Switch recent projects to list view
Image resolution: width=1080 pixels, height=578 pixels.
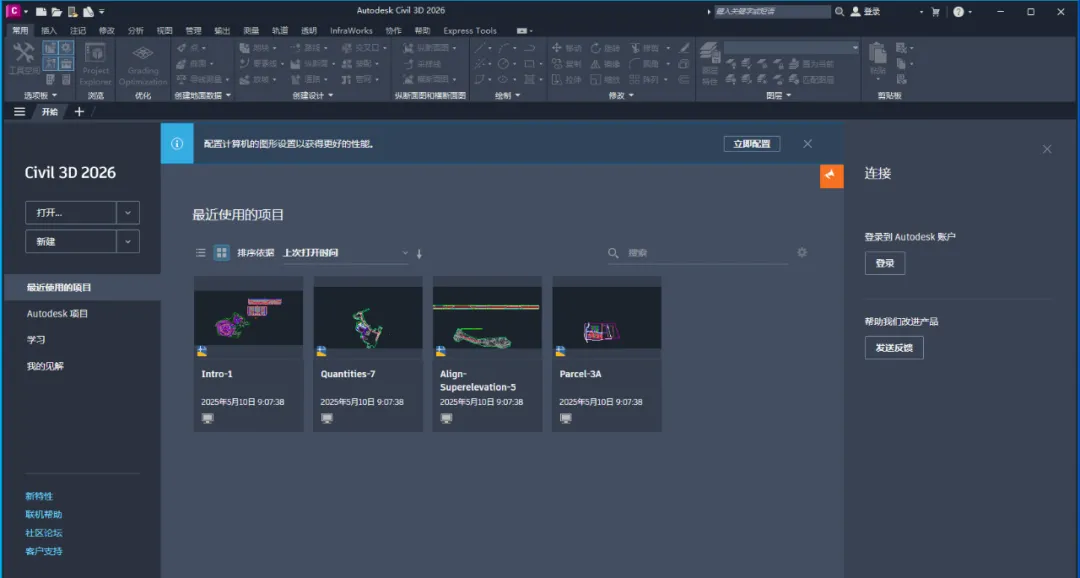[x=200, y=253]
